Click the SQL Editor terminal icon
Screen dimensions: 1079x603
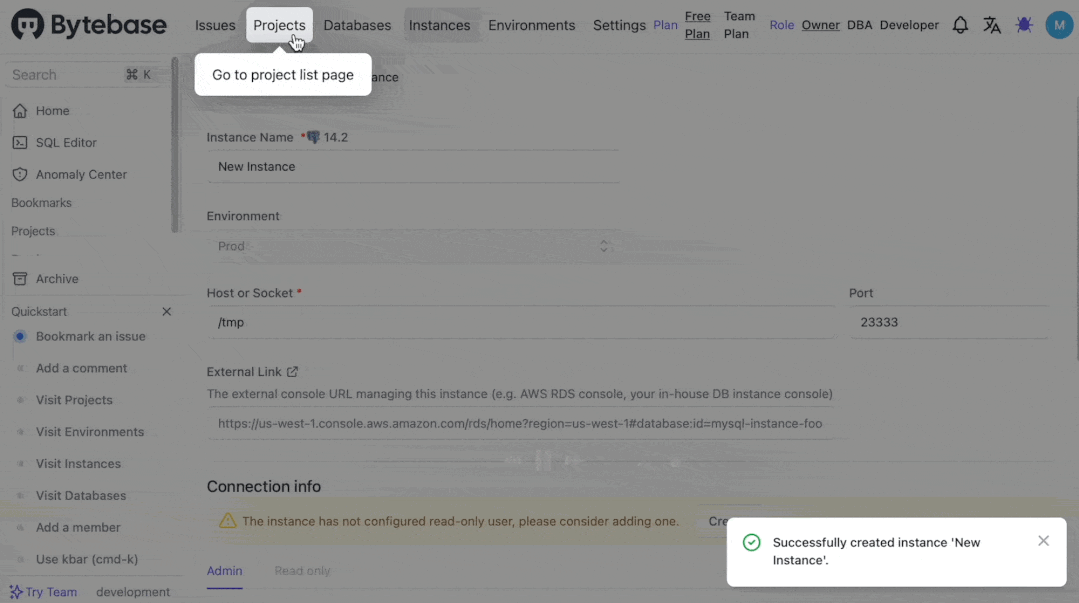pyautogui.click(x=20, y=142)
